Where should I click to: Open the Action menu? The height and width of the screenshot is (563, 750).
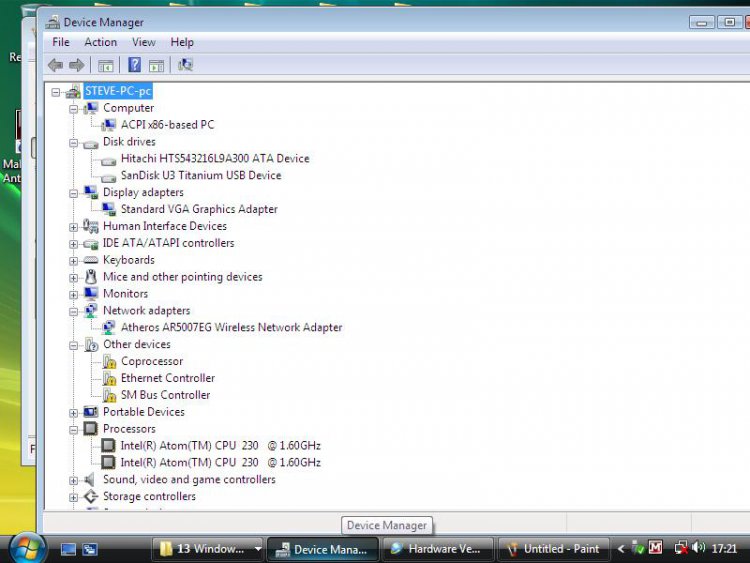click(100, 42)
